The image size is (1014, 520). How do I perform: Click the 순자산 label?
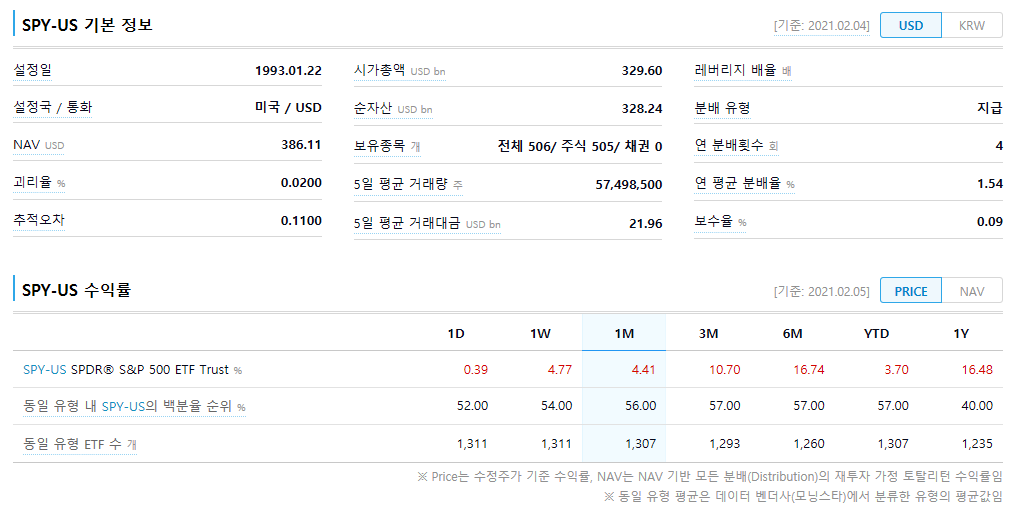[x=393, y=108]
